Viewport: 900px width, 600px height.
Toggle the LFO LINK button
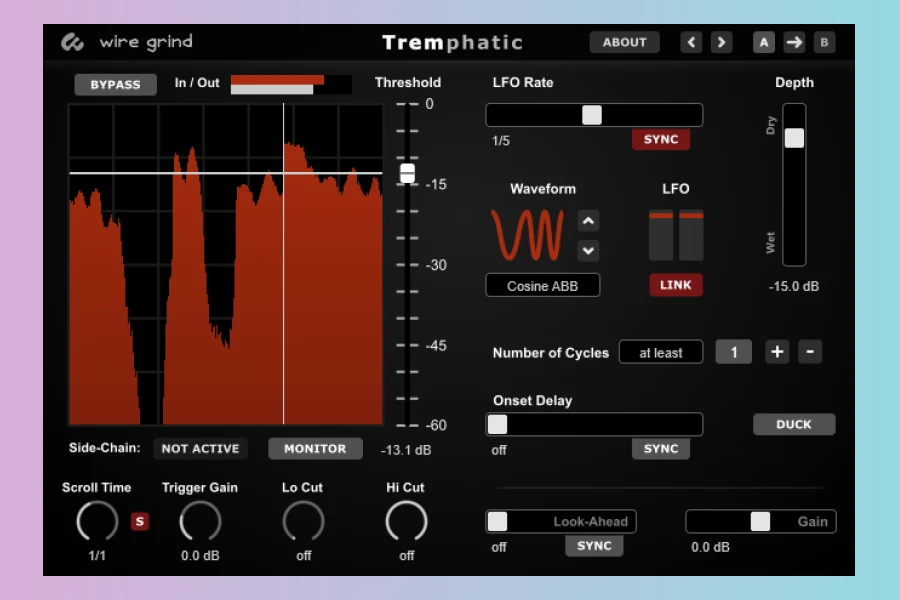click(x=676, y=285)
